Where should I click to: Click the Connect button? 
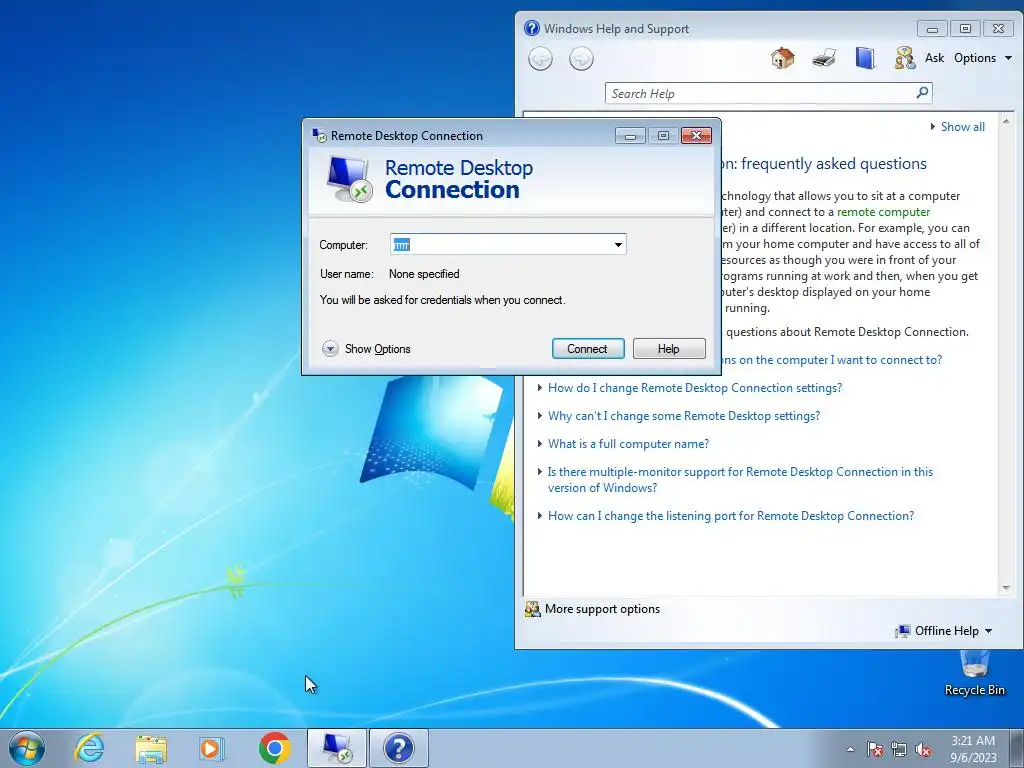(588, 349)
